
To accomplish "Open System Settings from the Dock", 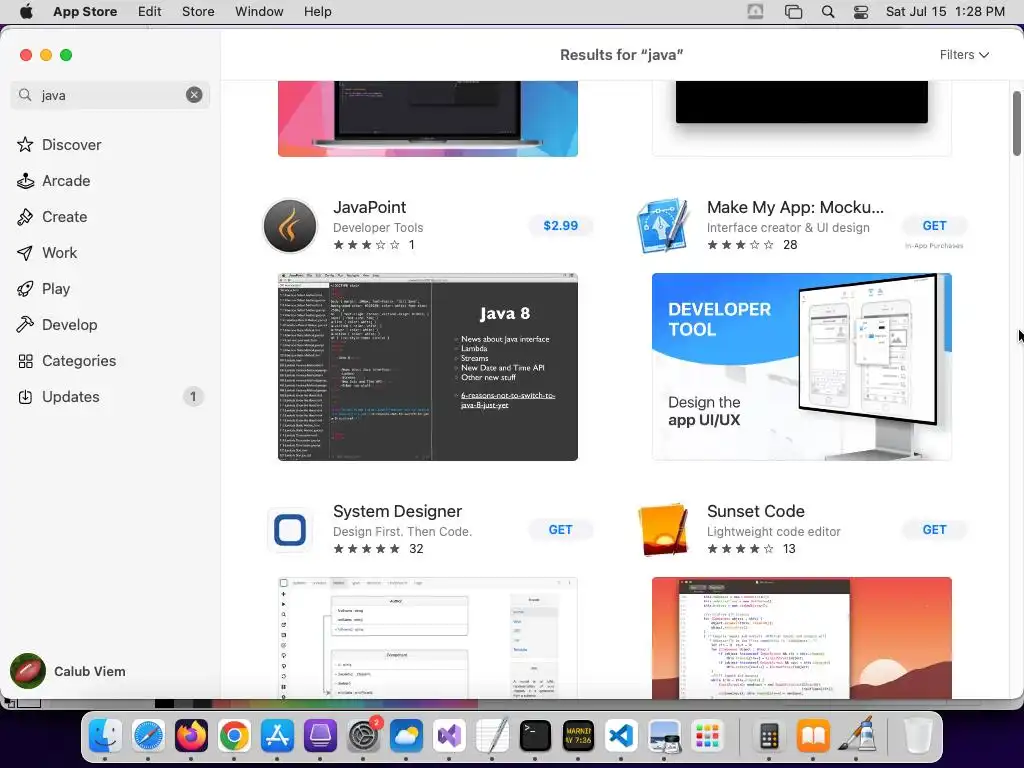I will click(x=363, y=736).
